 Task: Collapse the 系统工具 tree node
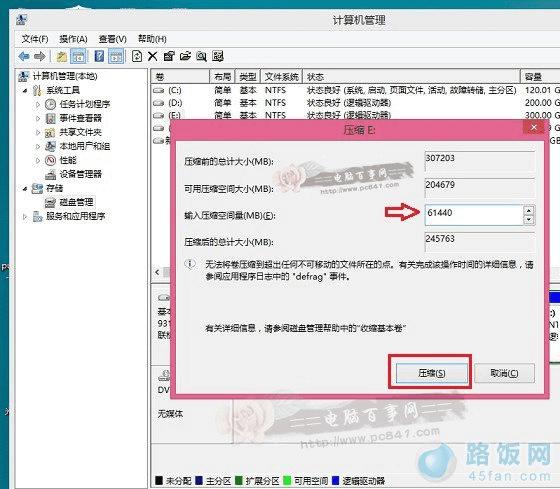coord(25,90)
